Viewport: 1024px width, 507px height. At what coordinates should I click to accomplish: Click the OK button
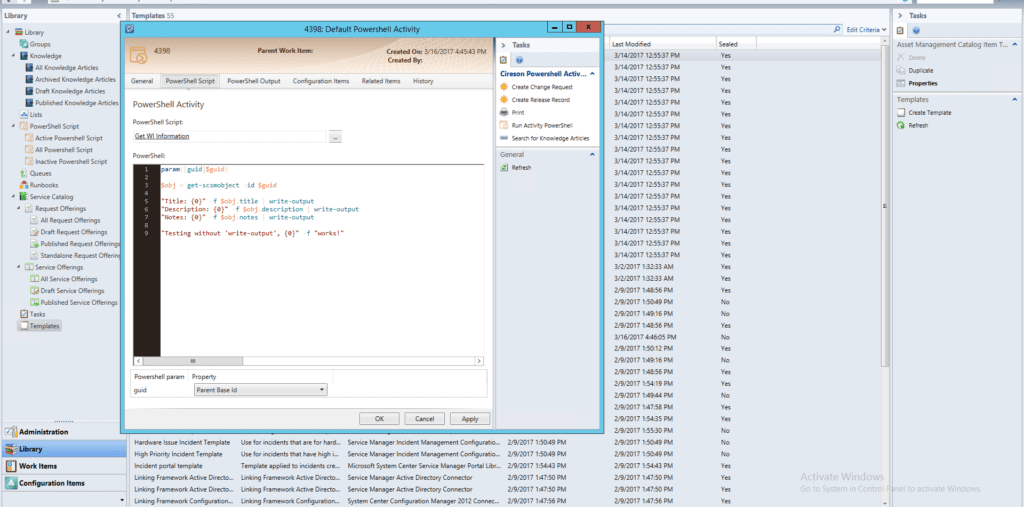[379, 419]
